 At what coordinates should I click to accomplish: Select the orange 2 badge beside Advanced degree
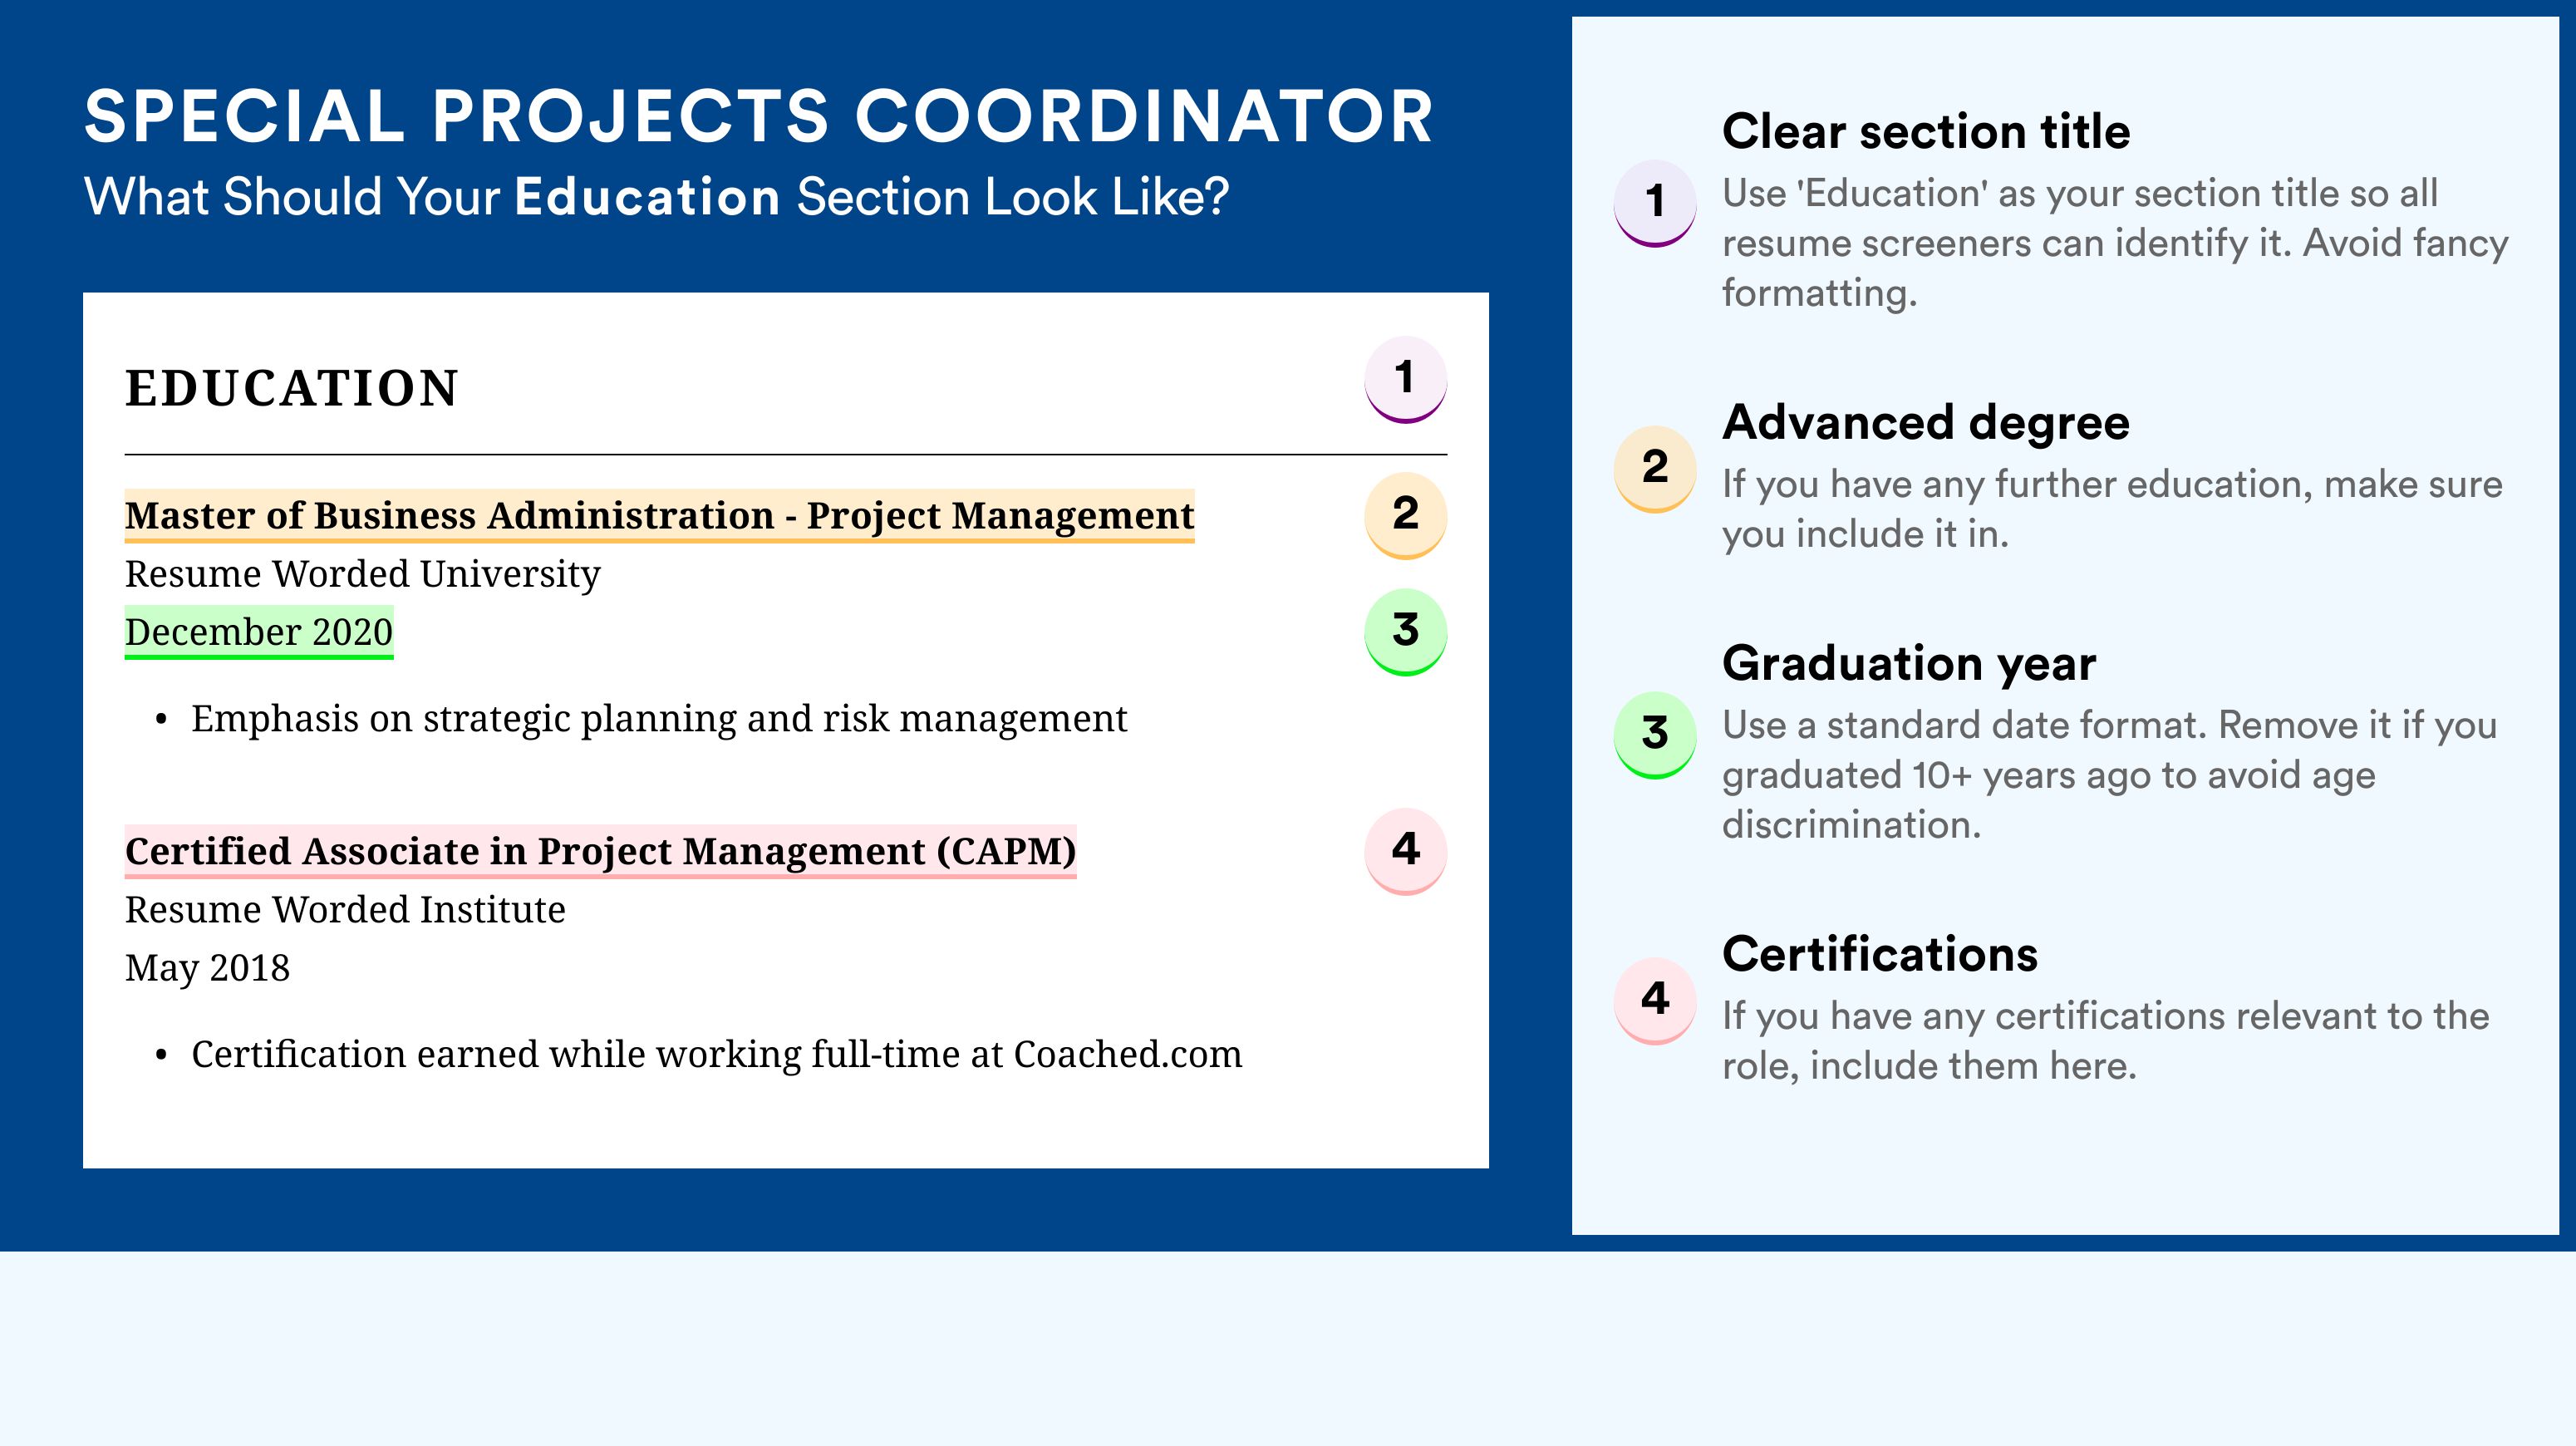(1655, 469)
